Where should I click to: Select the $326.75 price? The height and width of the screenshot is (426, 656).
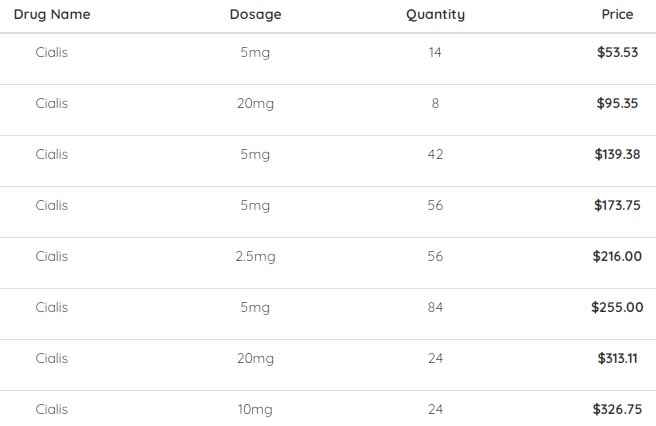point(617,410)
